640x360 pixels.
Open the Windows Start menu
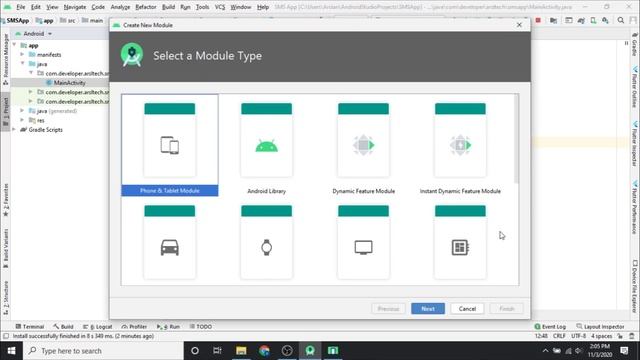click(x=11, y=351)
